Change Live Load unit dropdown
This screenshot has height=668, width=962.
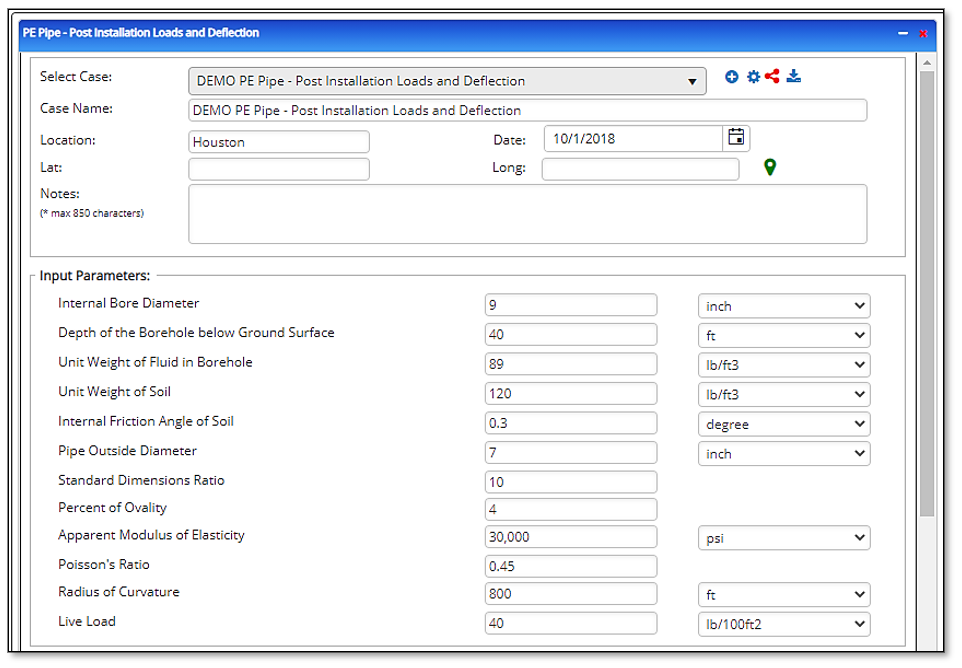point(783,624)
